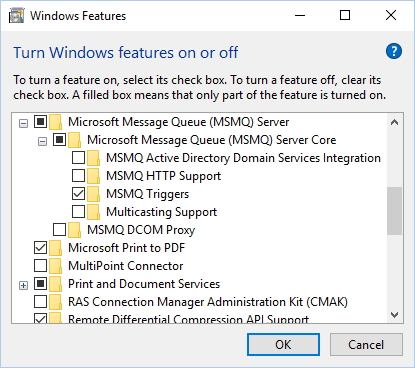The image size is (415, 368).
Task: Click folder icon next to RAS Connection Manager
Action: [55, 302]
